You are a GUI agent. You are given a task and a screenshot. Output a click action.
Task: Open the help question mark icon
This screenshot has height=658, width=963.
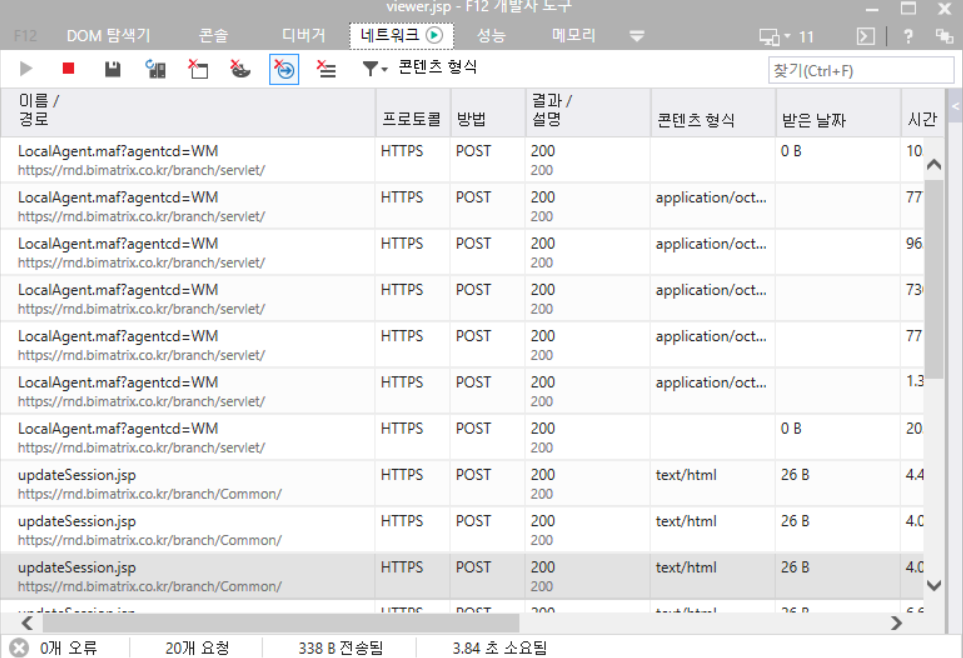click(908, 36)
